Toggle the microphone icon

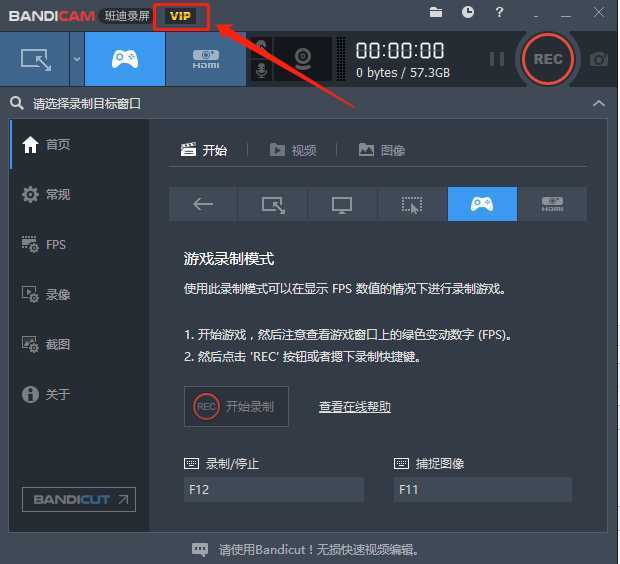tap(261, 70)
